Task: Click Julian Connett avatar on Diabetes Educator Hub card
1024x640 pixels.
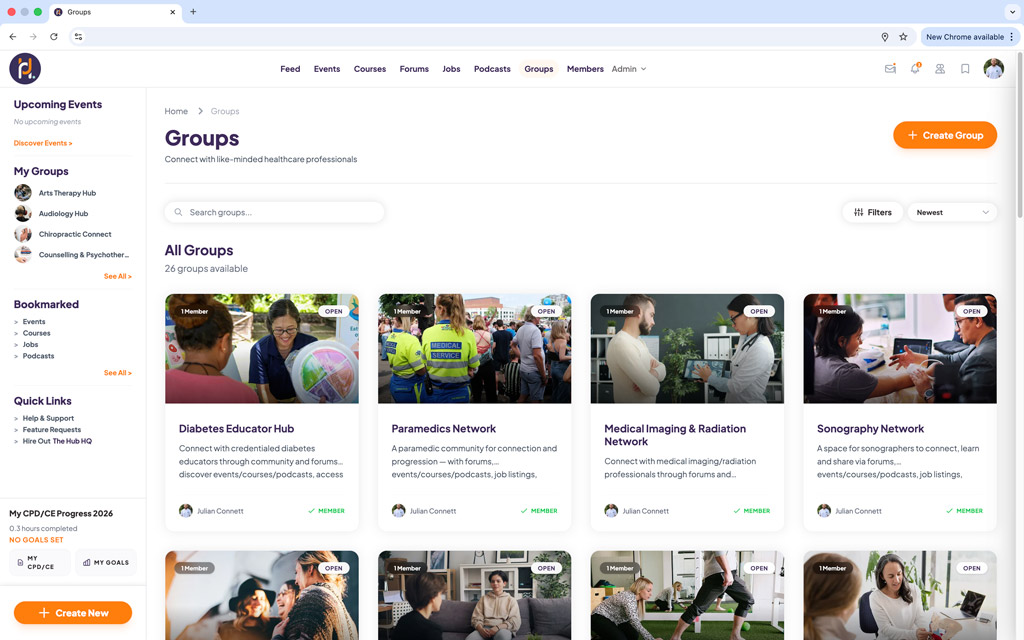Action: pyautogui.click(x=185, y=511)
